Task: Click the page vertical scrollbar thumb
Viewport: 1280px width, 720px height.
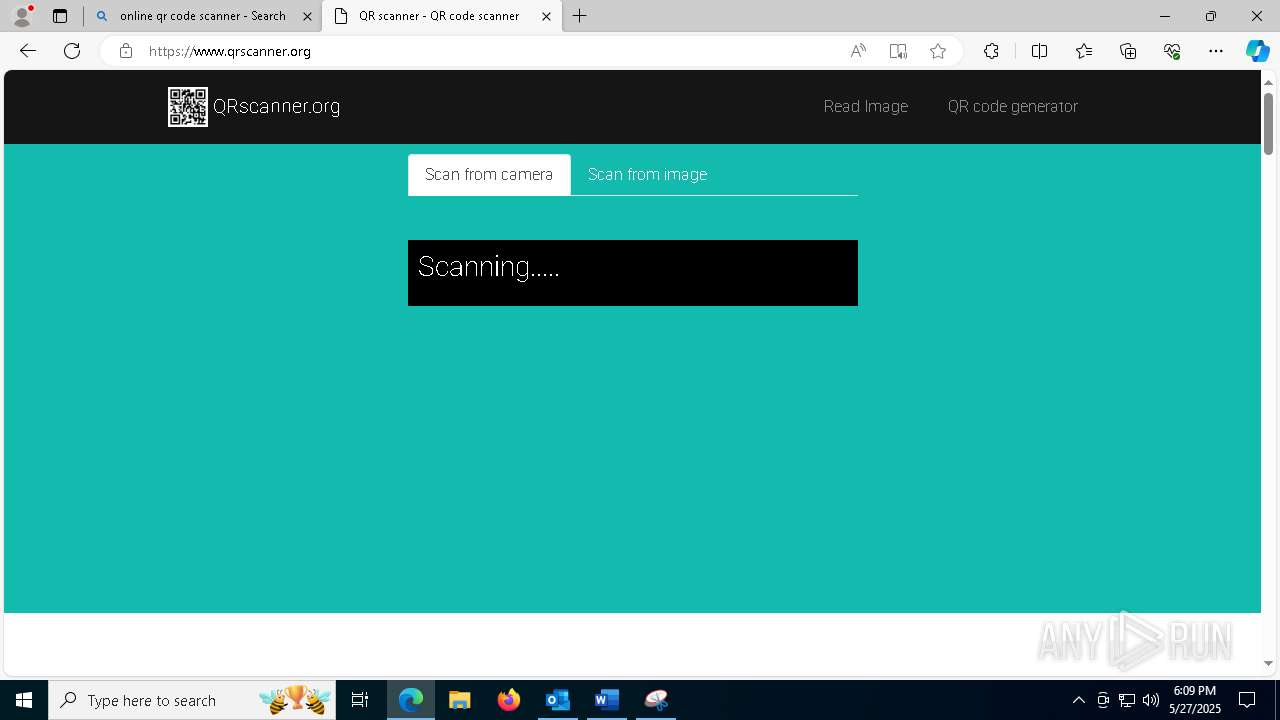Action: pyautogui.click(x=1268, y=123)
